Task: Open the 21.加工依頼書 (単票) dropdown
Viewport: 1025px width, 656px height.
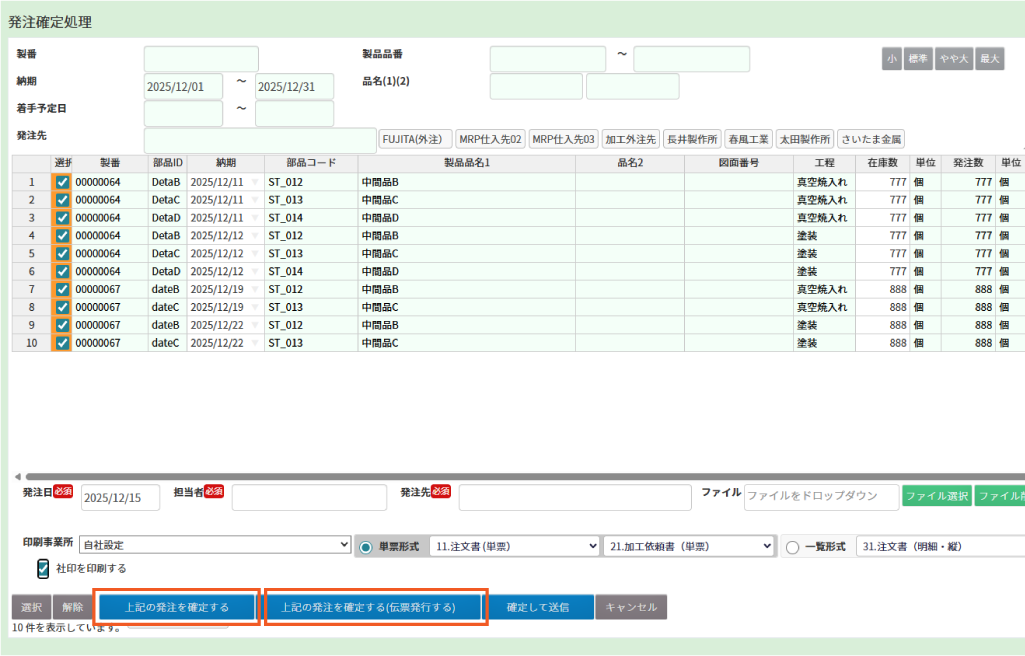Action: pyautogui.click(x=689, y=546)
